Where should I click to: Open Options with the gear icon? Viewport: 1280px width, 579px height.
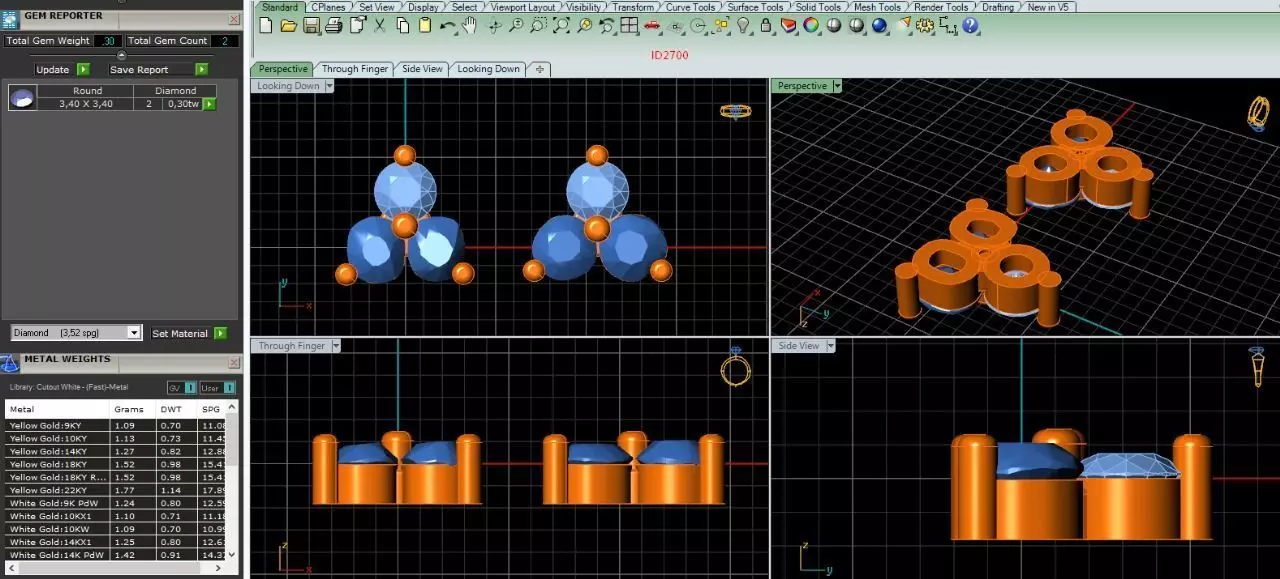click(x=925, y=25)
